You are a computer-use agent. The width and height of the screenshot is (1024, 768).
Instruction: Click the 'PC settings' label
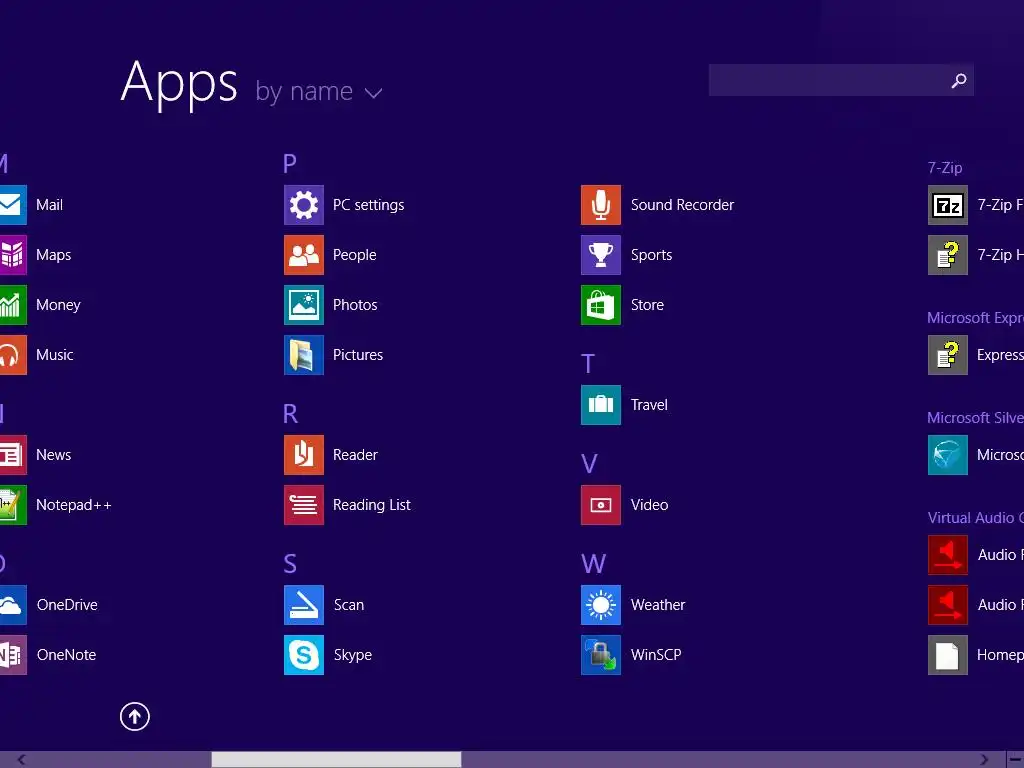click(368, 205)
